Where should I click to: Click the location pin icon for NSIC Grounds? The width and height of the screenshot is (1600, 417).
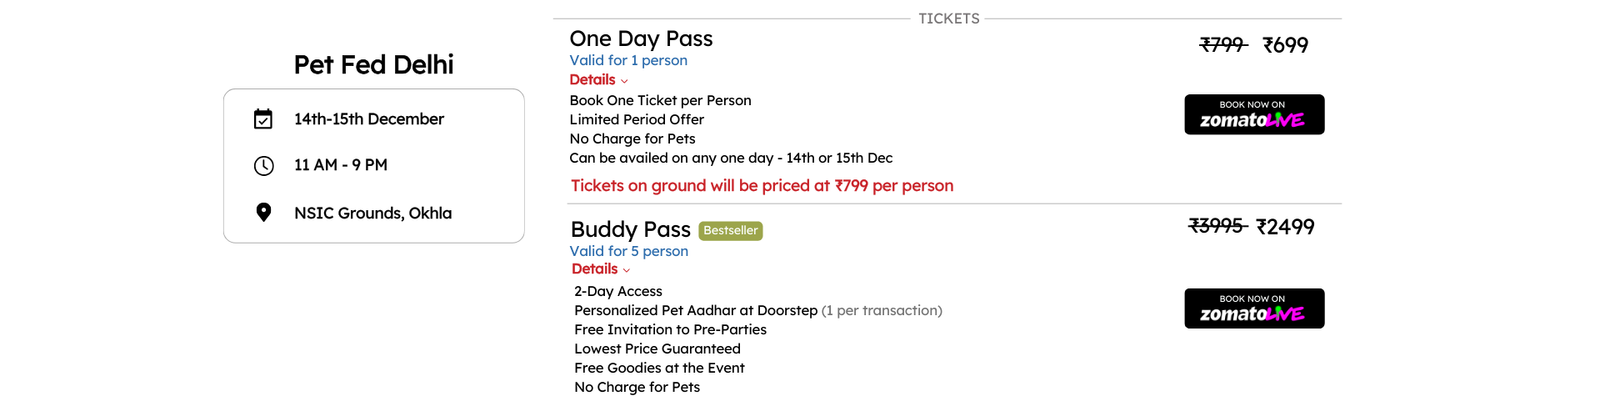(x=263, y=212)
